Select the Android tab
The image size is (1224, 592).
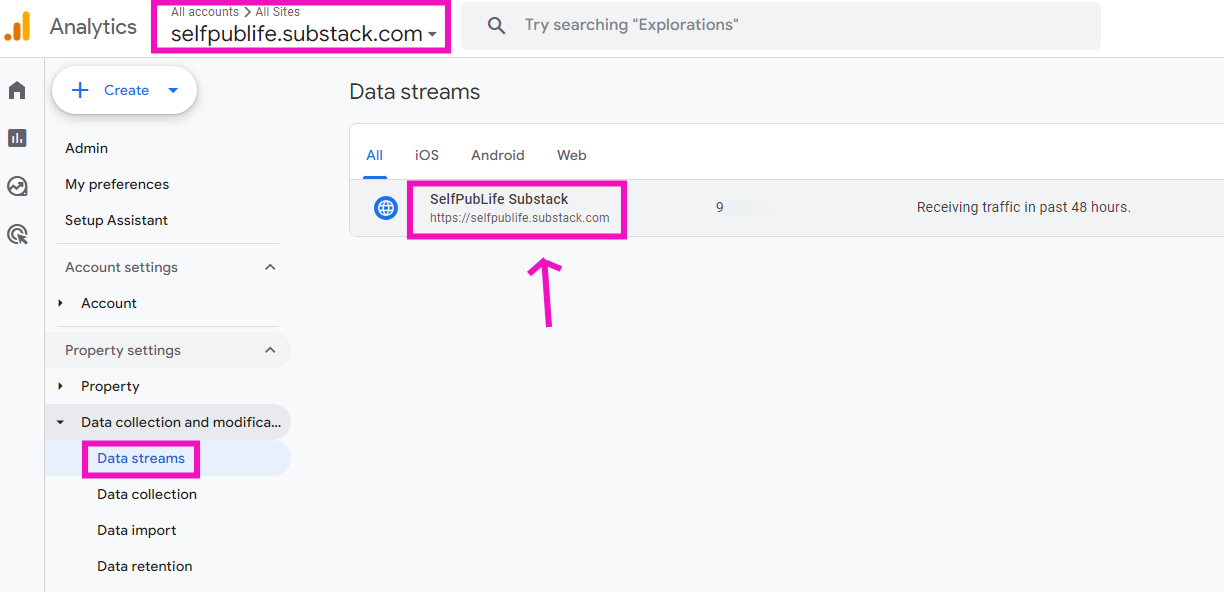pos(497,155)
